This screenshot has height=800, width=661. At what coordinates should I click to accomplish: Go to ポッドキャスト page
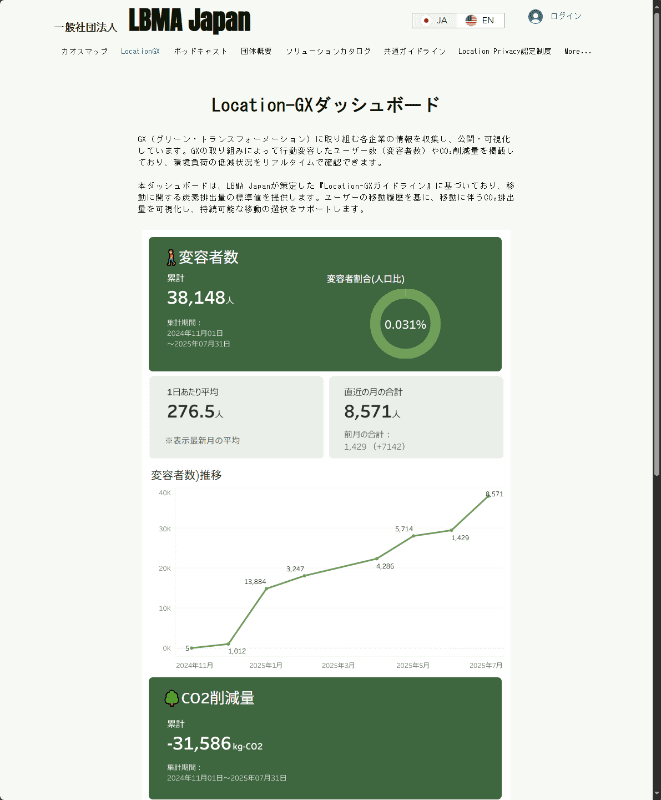pyautogui.click(x=200, y=52)
